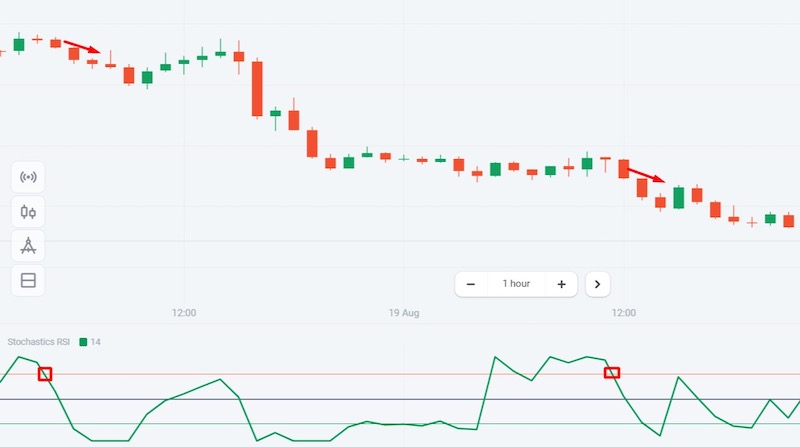The image size is (800, 447).
Task: Click the live broadcast signal icon
Action: (28, 178)
